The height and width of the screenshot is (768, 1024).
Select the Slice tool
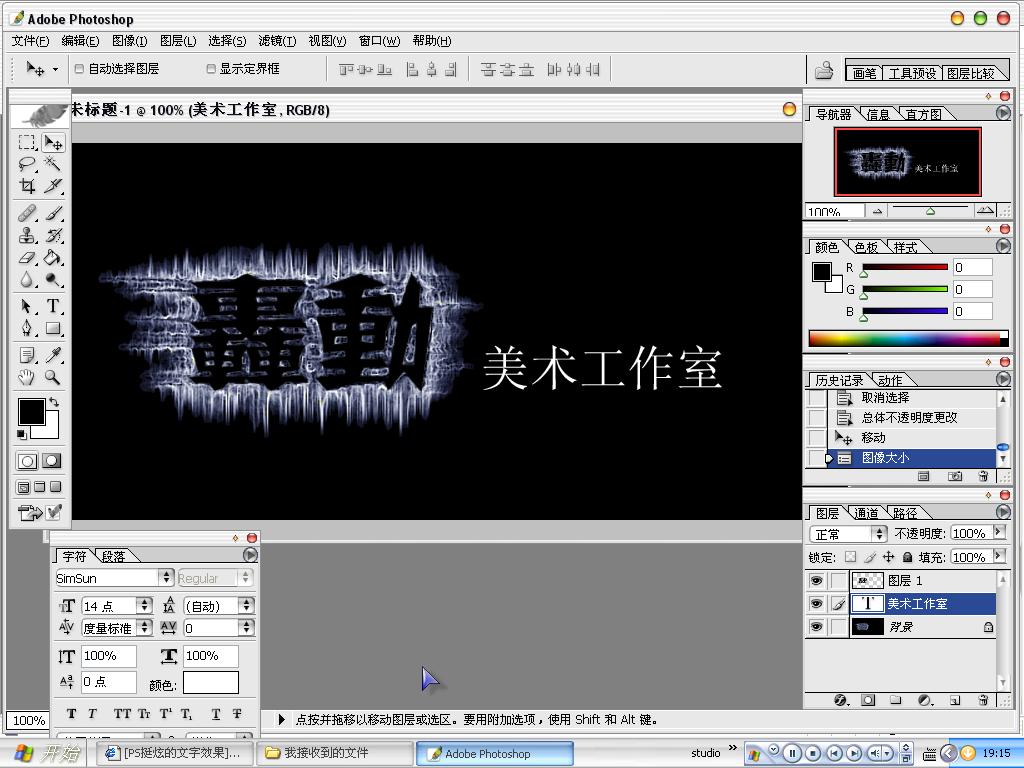53,186
